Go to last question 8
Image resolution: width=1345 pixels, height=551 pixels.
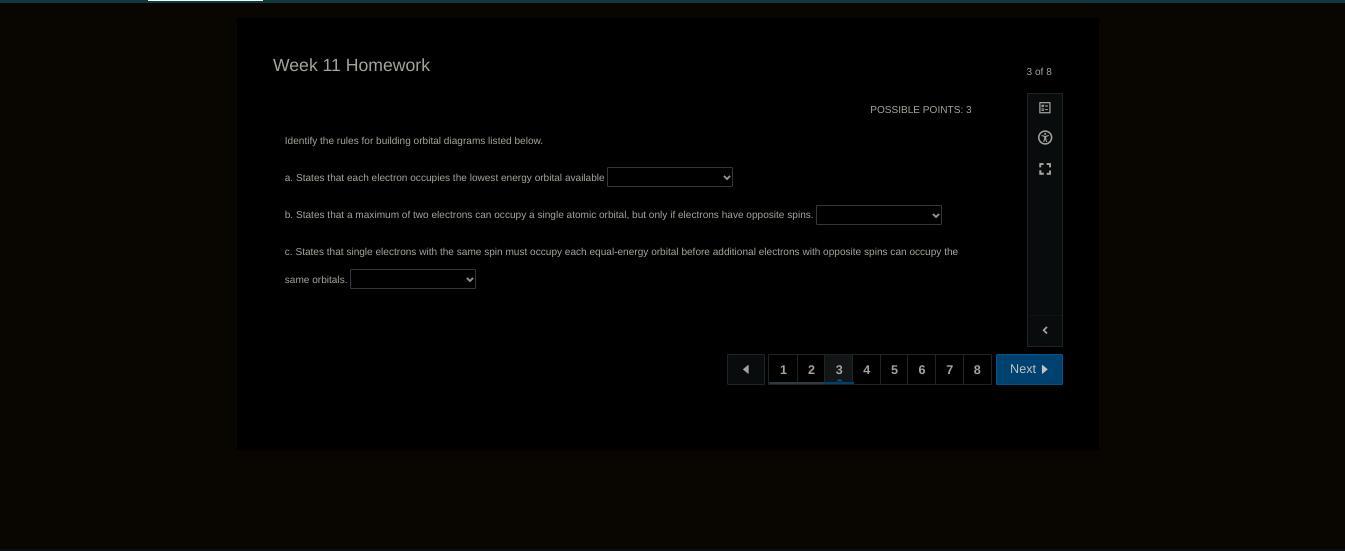(x=977, y=369)
